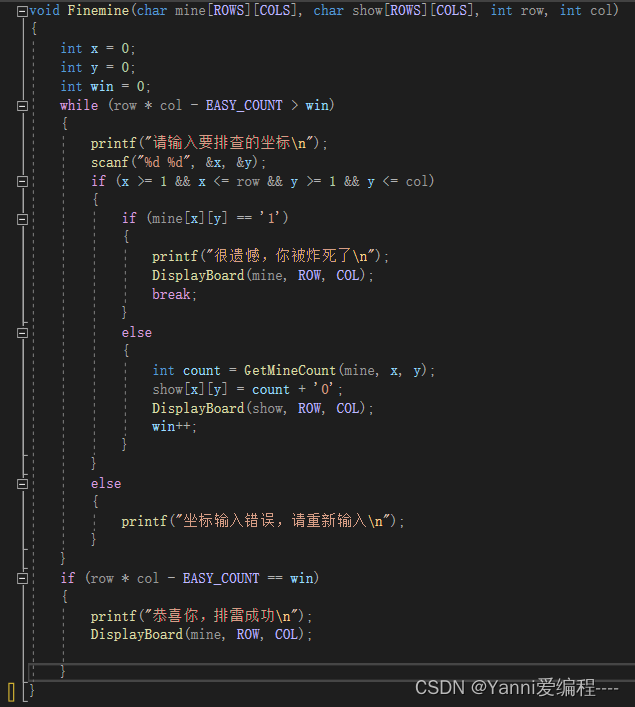Collapse the if mine[x][y] == '1' block

tap(22, 220)
